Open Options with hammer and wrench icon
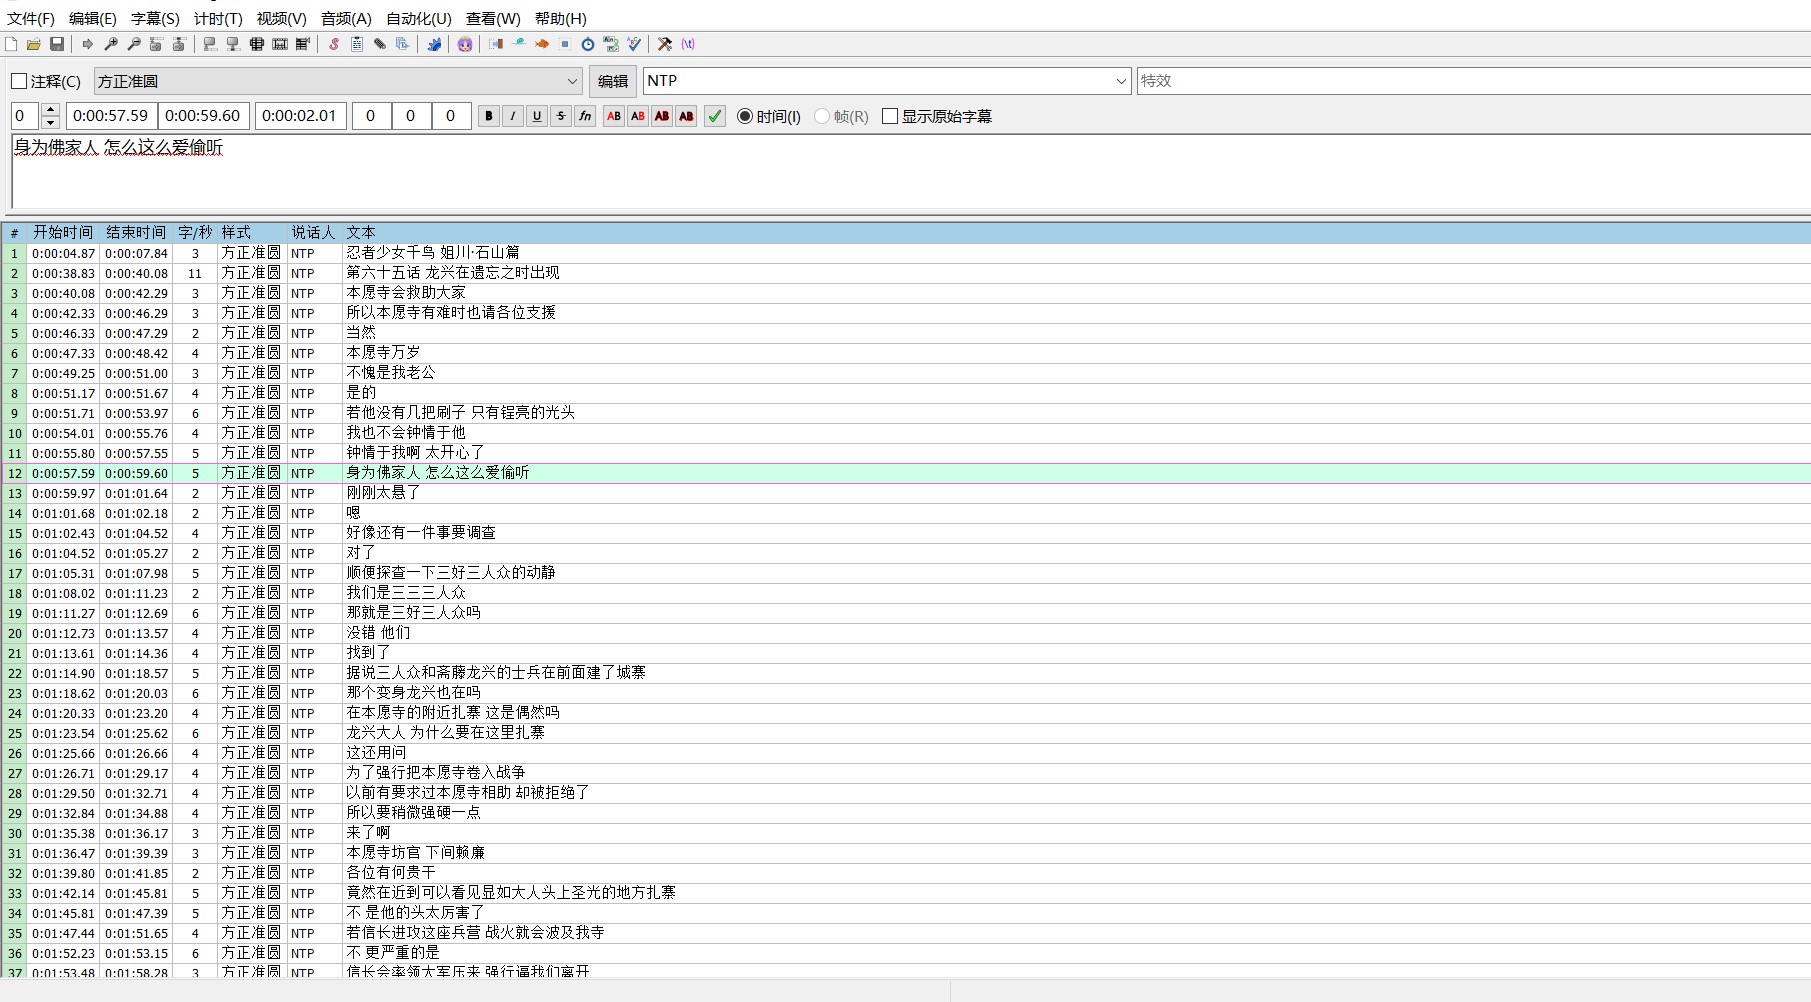Image resolution: width=1811 pixels, height=1002 pixels. click(665, 44)
